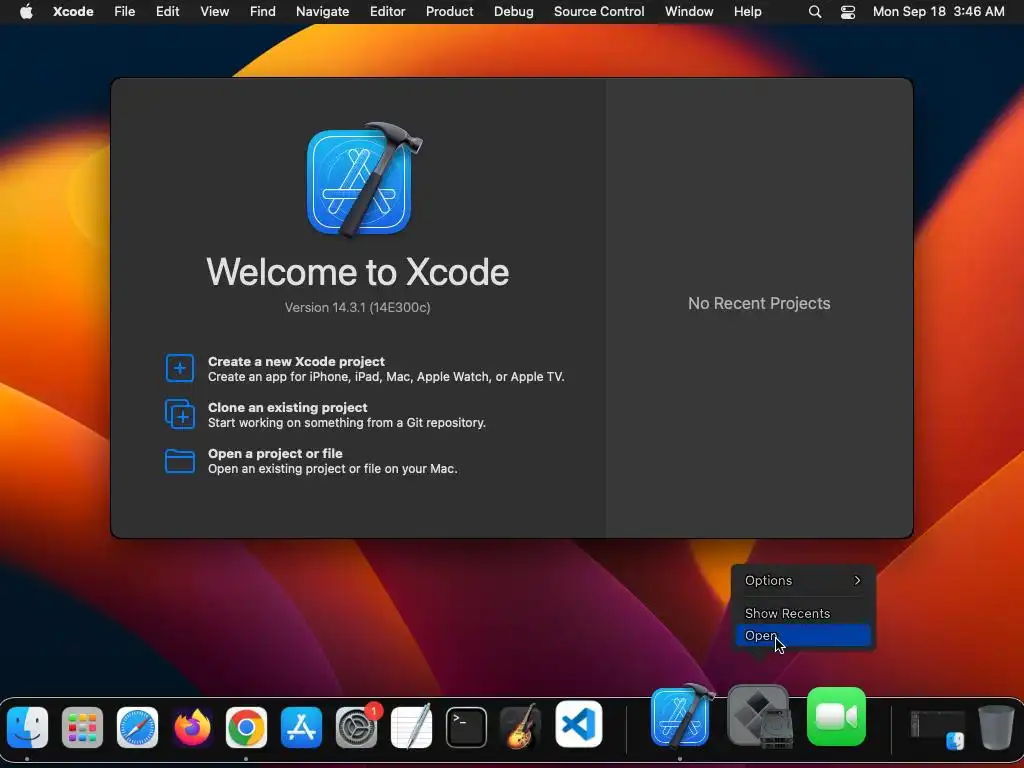Click the date and time display

[938, 11]
